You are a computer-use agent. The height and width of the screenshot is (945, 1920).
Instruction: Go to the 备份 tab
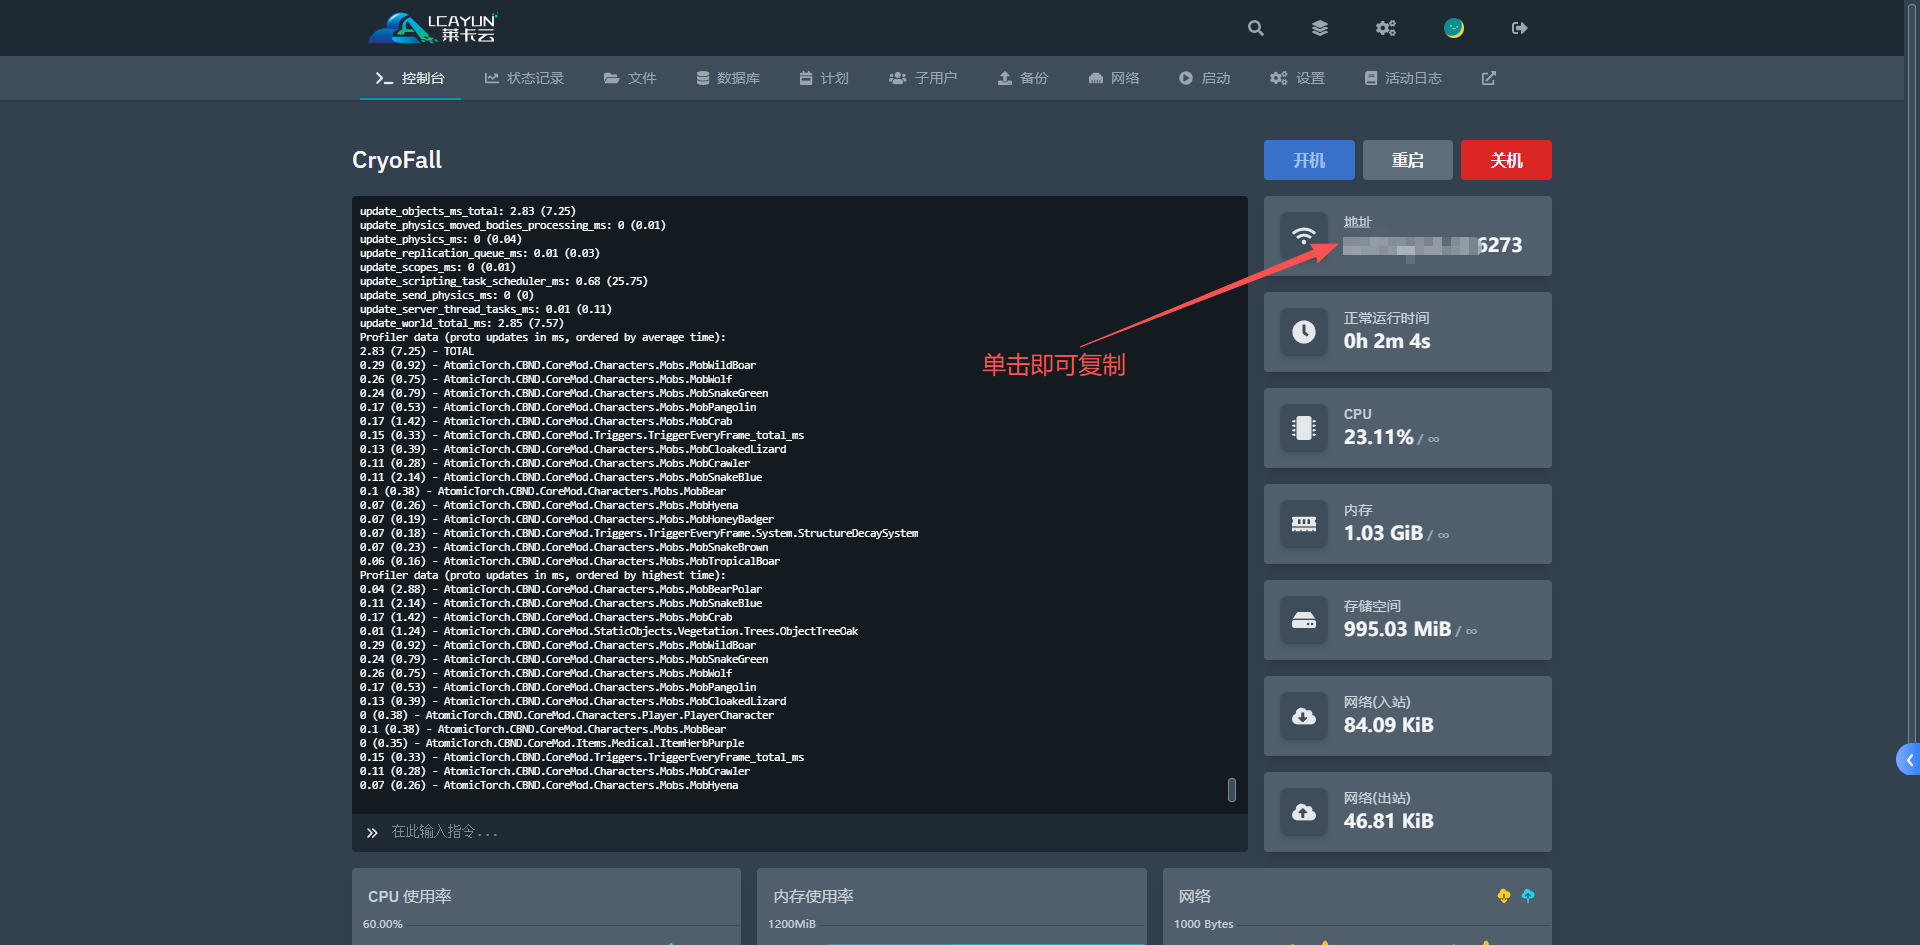[x=1023, y=78]
